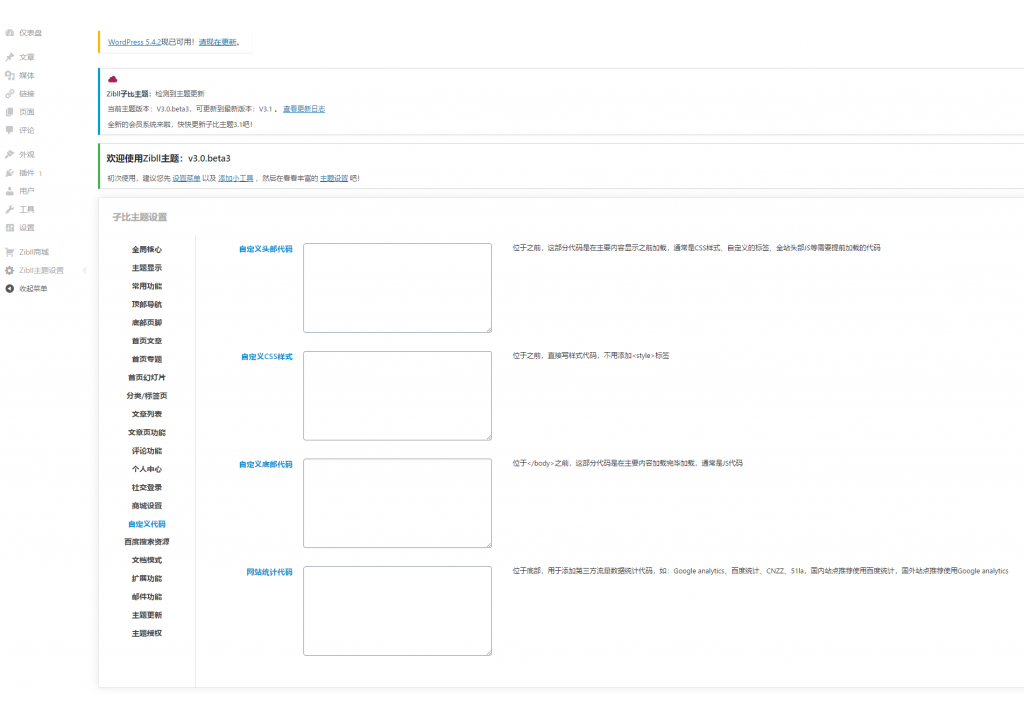Select the 插件 plug icon
The width and height of the screenshot is (1024, 723).
coord(10,173)
